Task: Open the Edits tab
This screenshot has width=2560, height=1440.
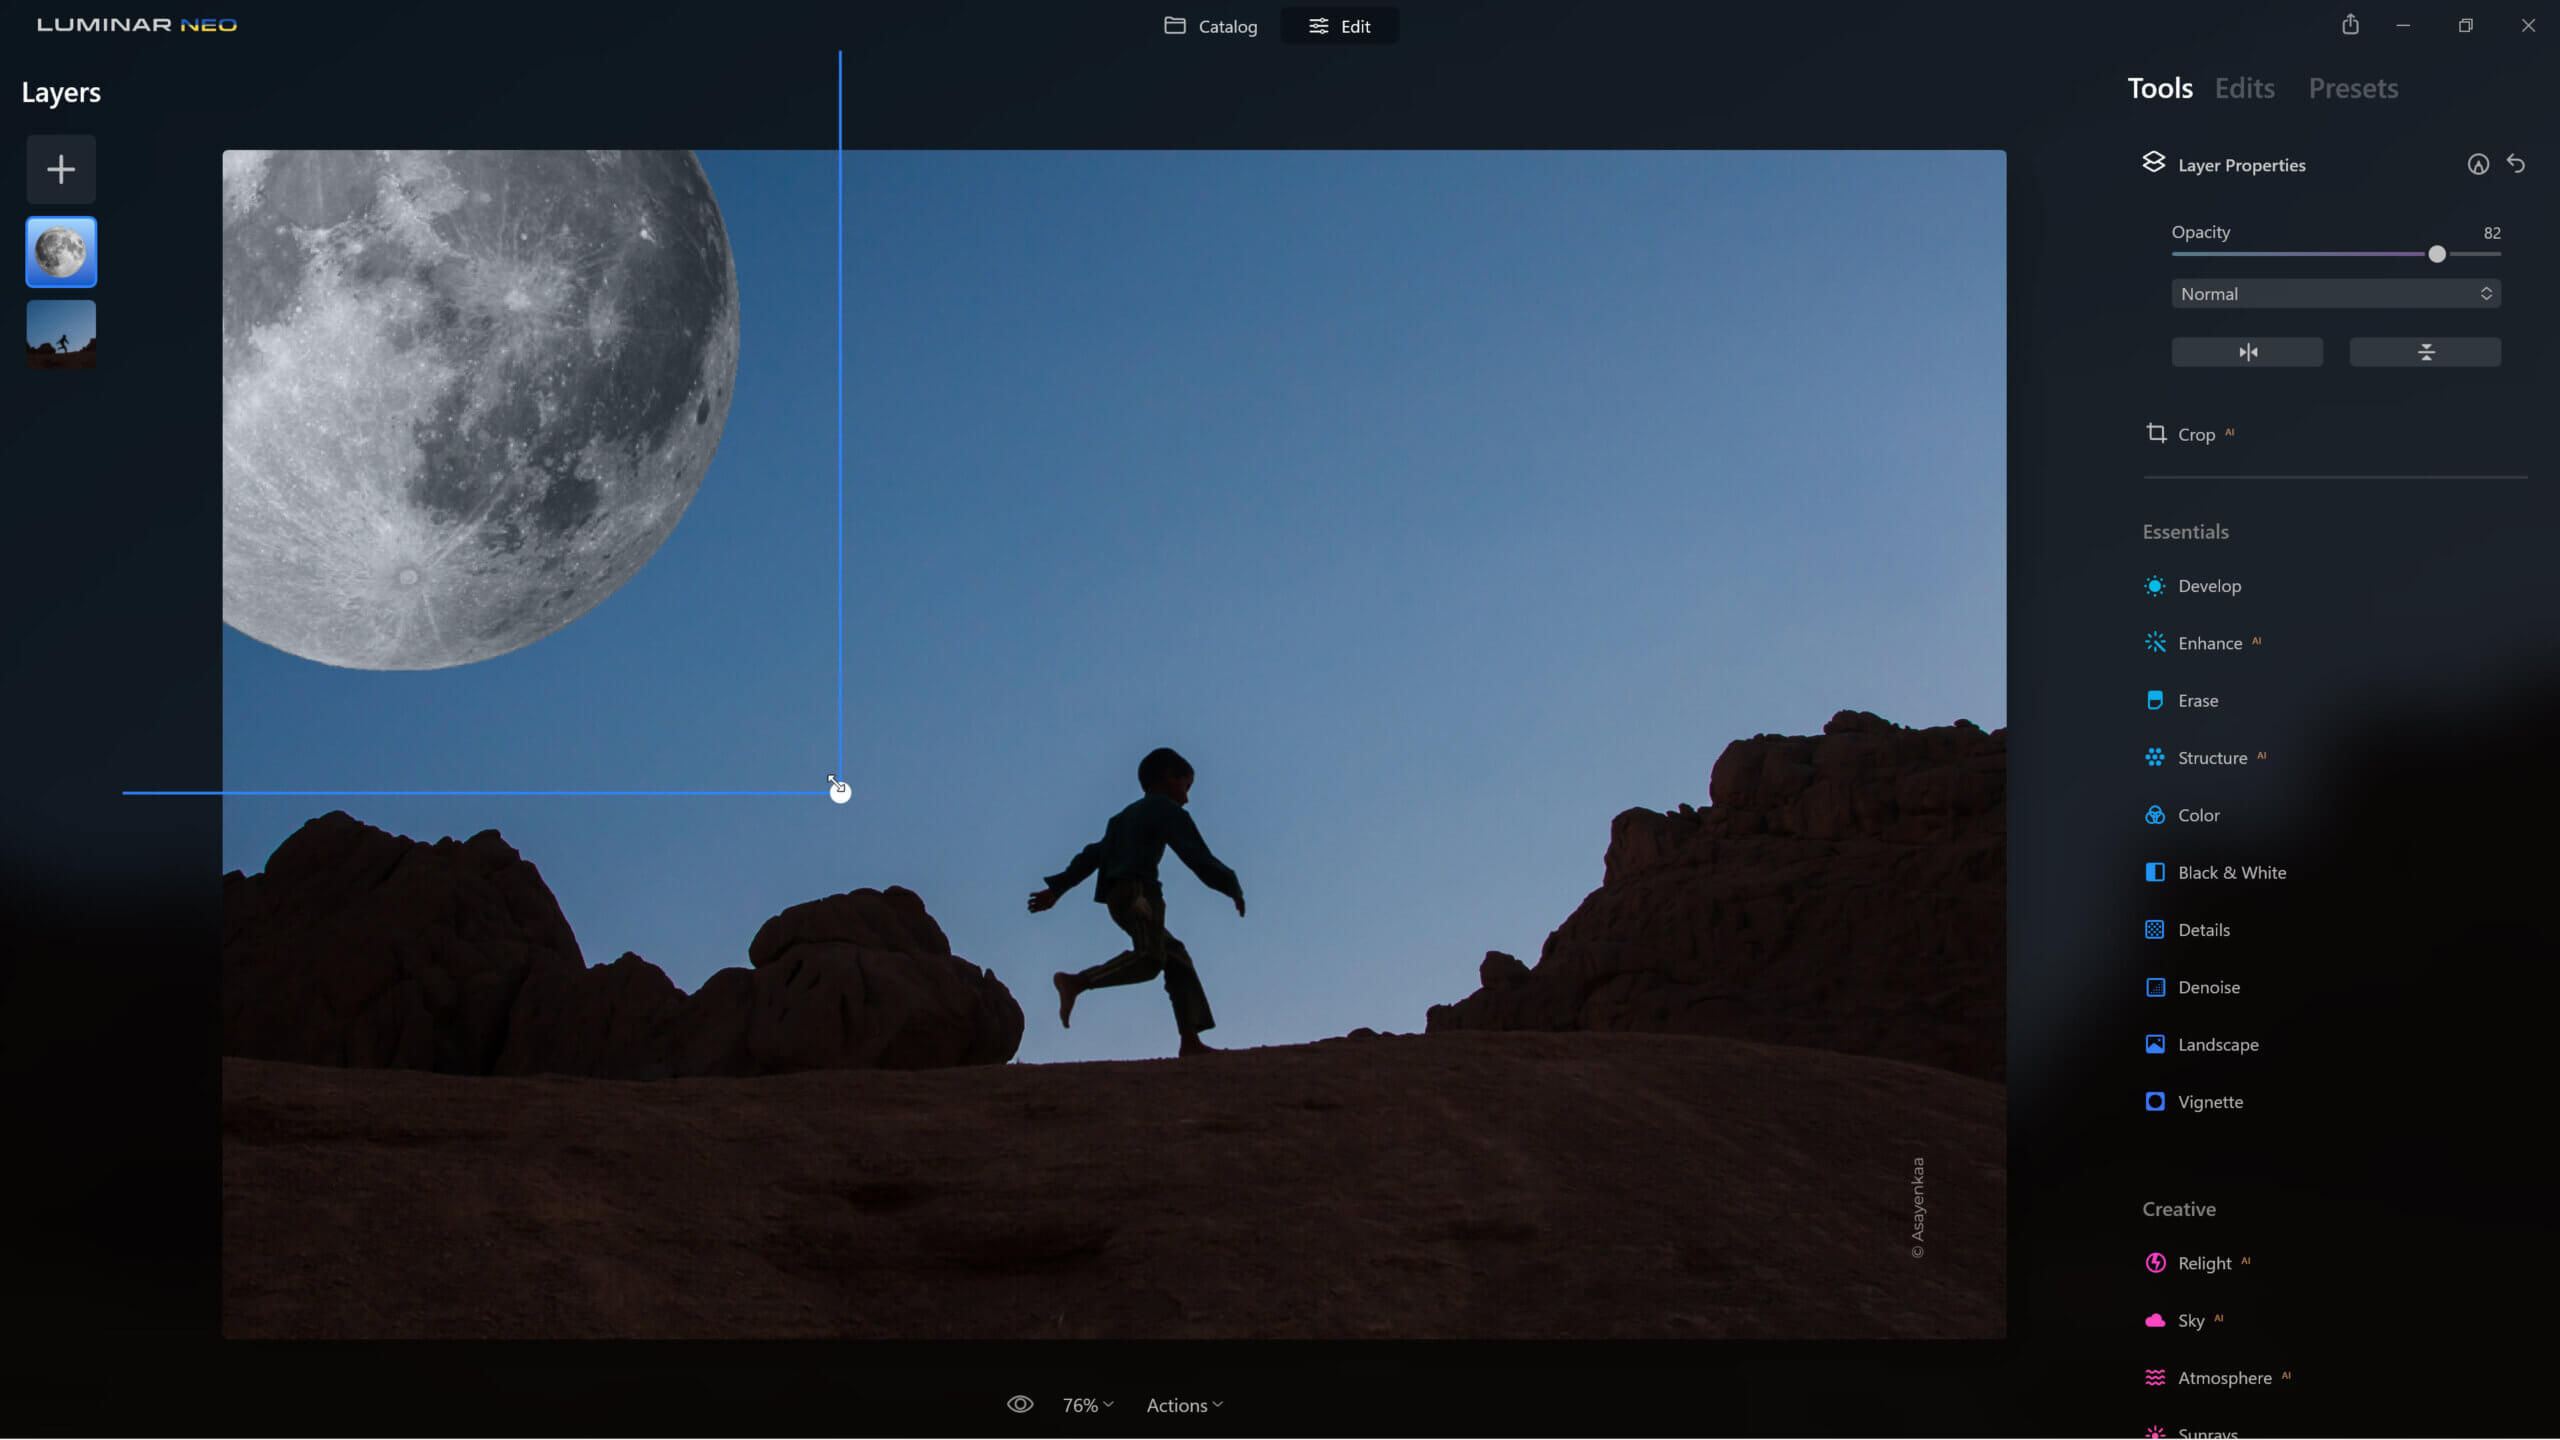Action: click(x=2244, y=88)
